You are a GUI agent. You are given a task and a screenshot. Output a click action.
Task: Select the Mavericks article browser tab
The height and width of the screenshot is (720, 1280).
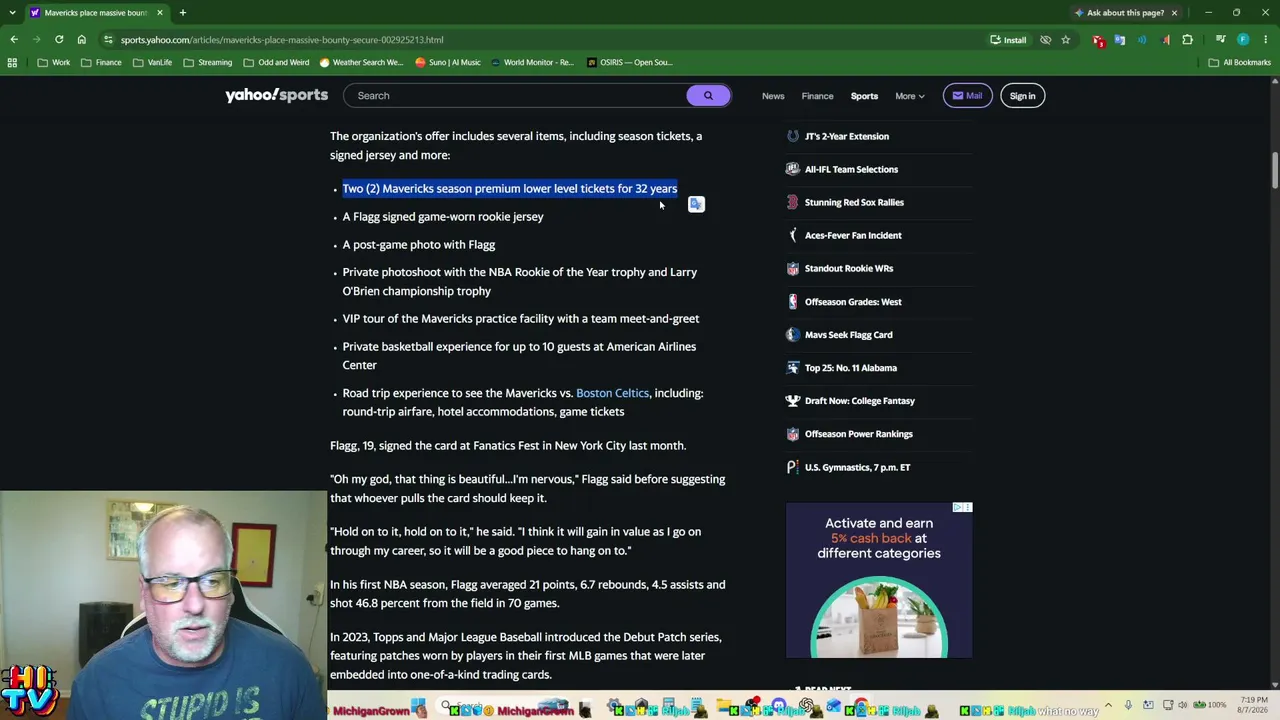tap(95, 13)
